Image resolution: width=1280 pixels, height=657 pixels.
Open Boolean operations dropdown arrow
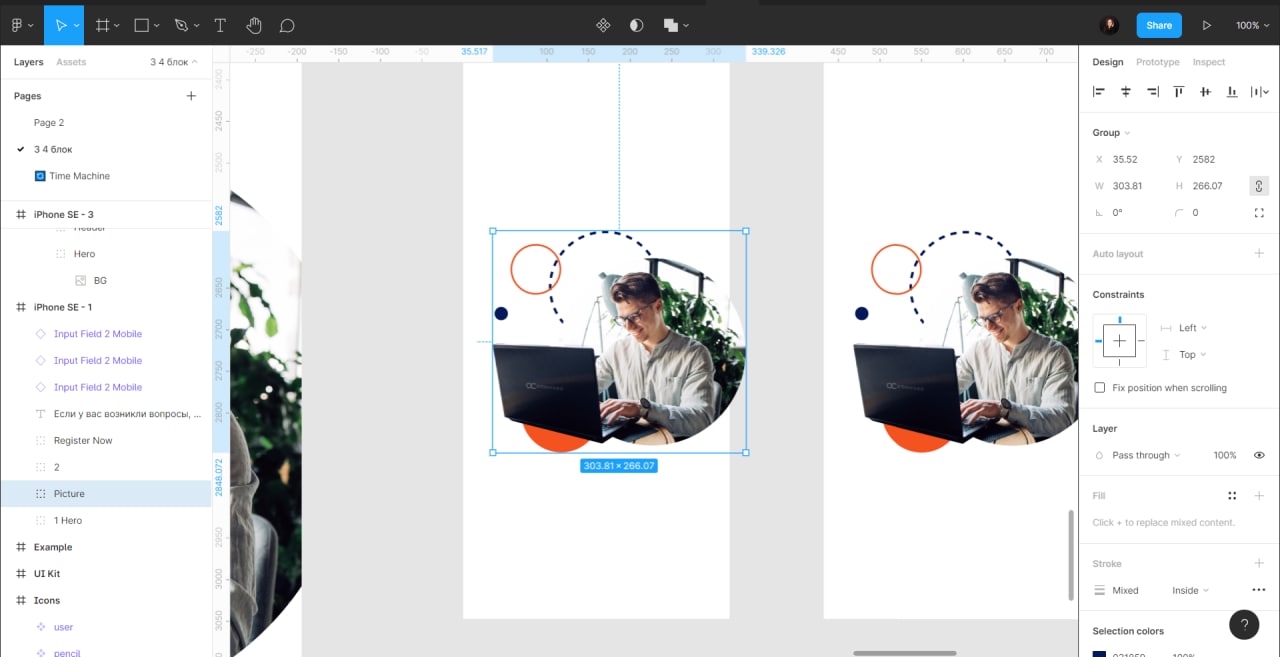pyautogui.click(x=686, y=25)
